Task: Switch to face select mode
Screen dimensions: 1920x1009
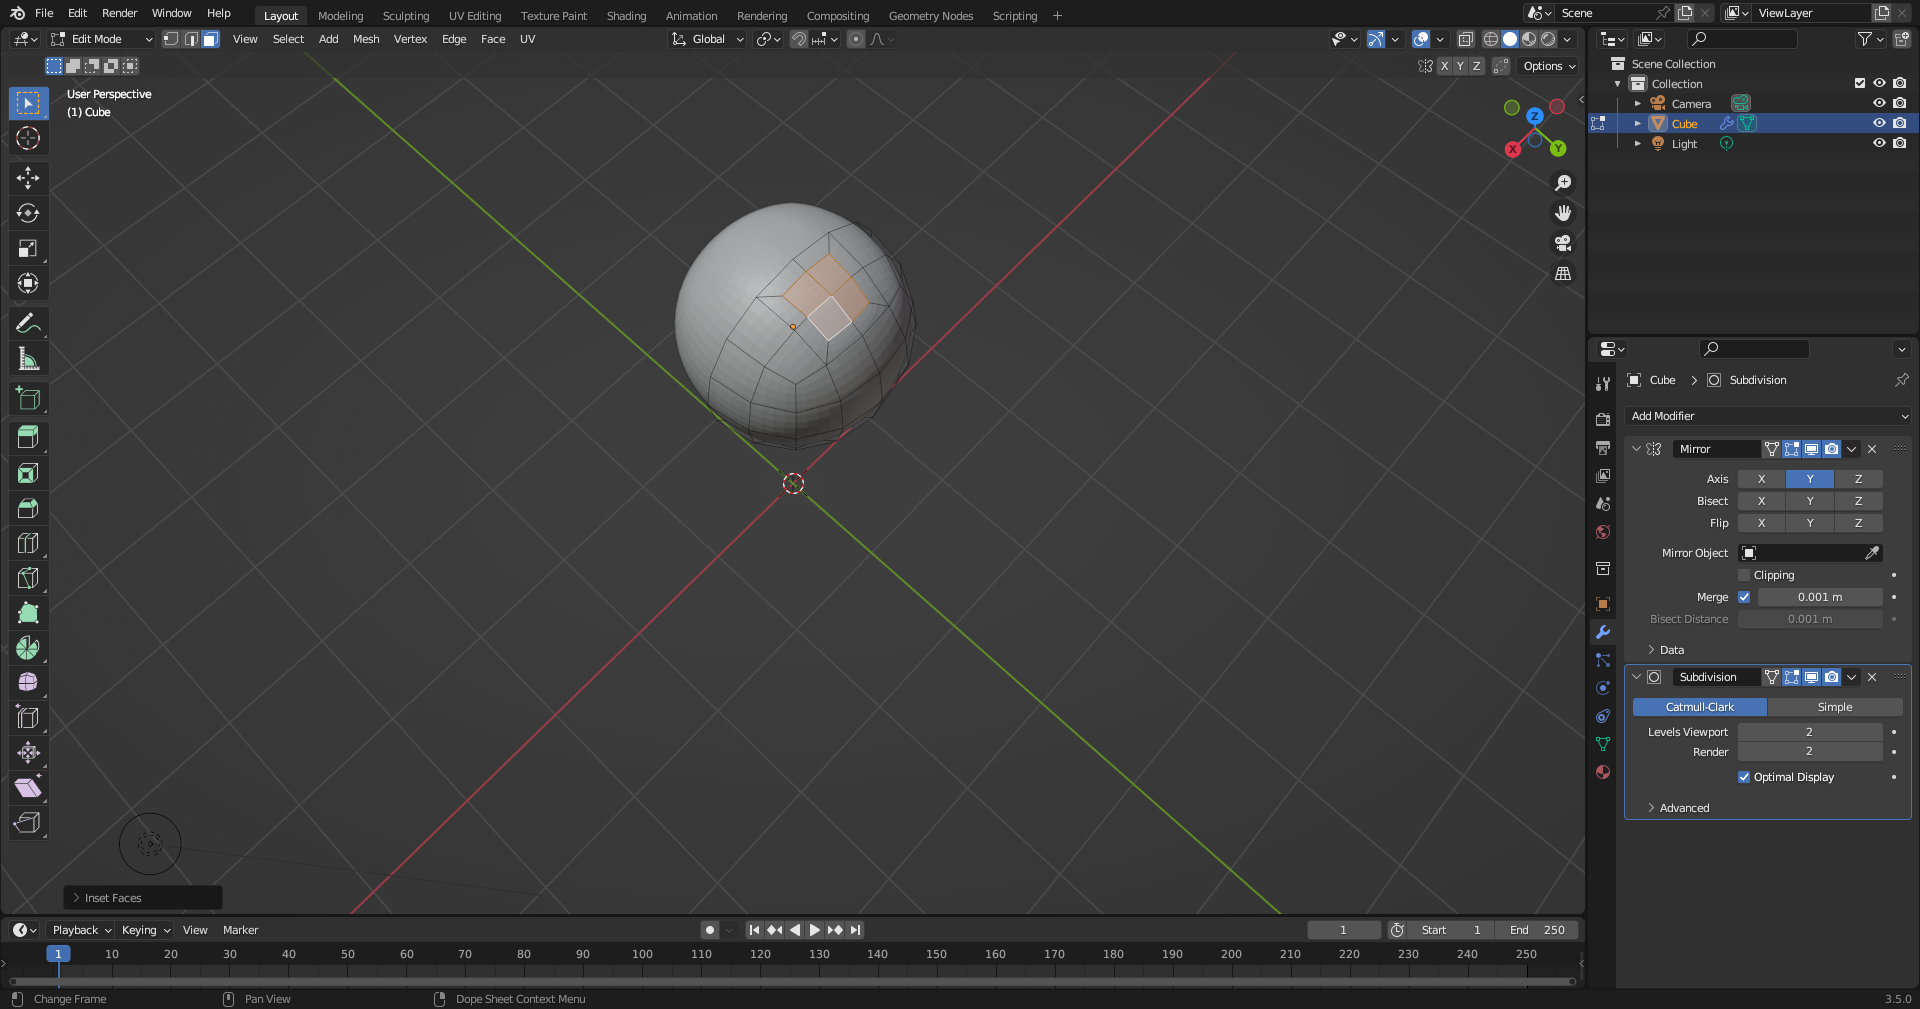Action: pyautogui.click(x=210, y=39)
